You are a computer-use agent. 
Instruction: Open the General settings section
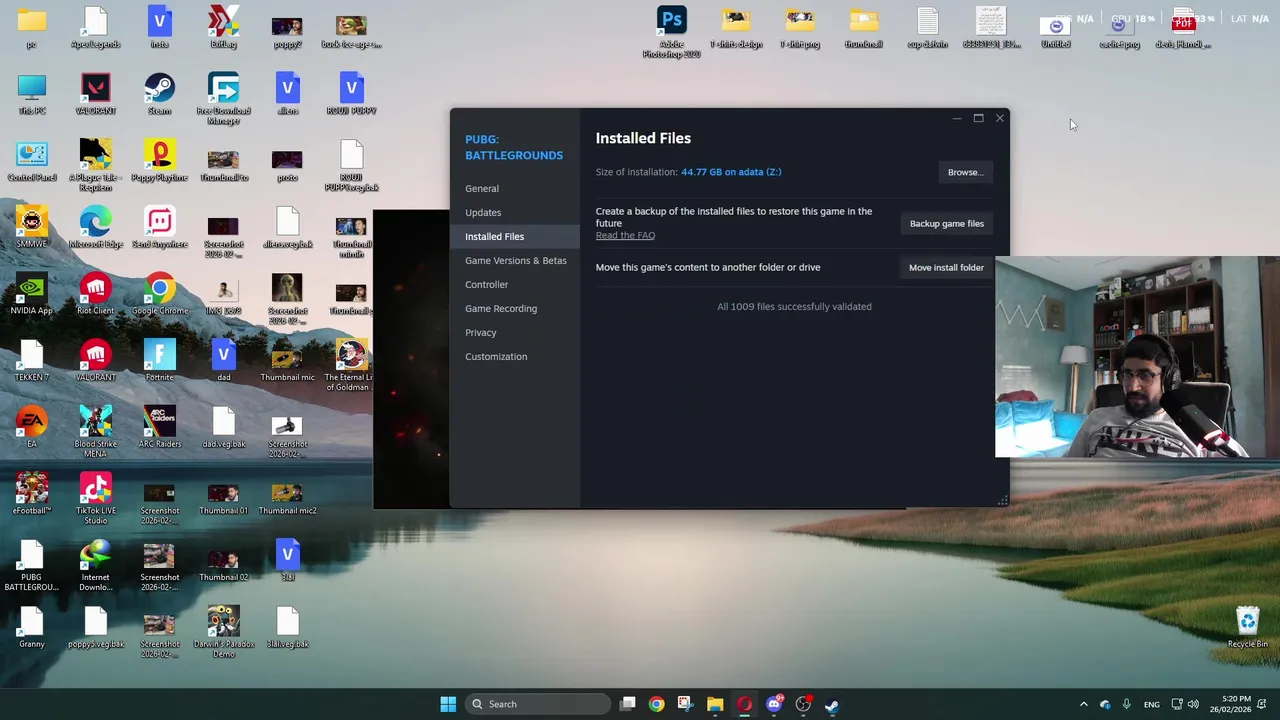tap(481, 188)
